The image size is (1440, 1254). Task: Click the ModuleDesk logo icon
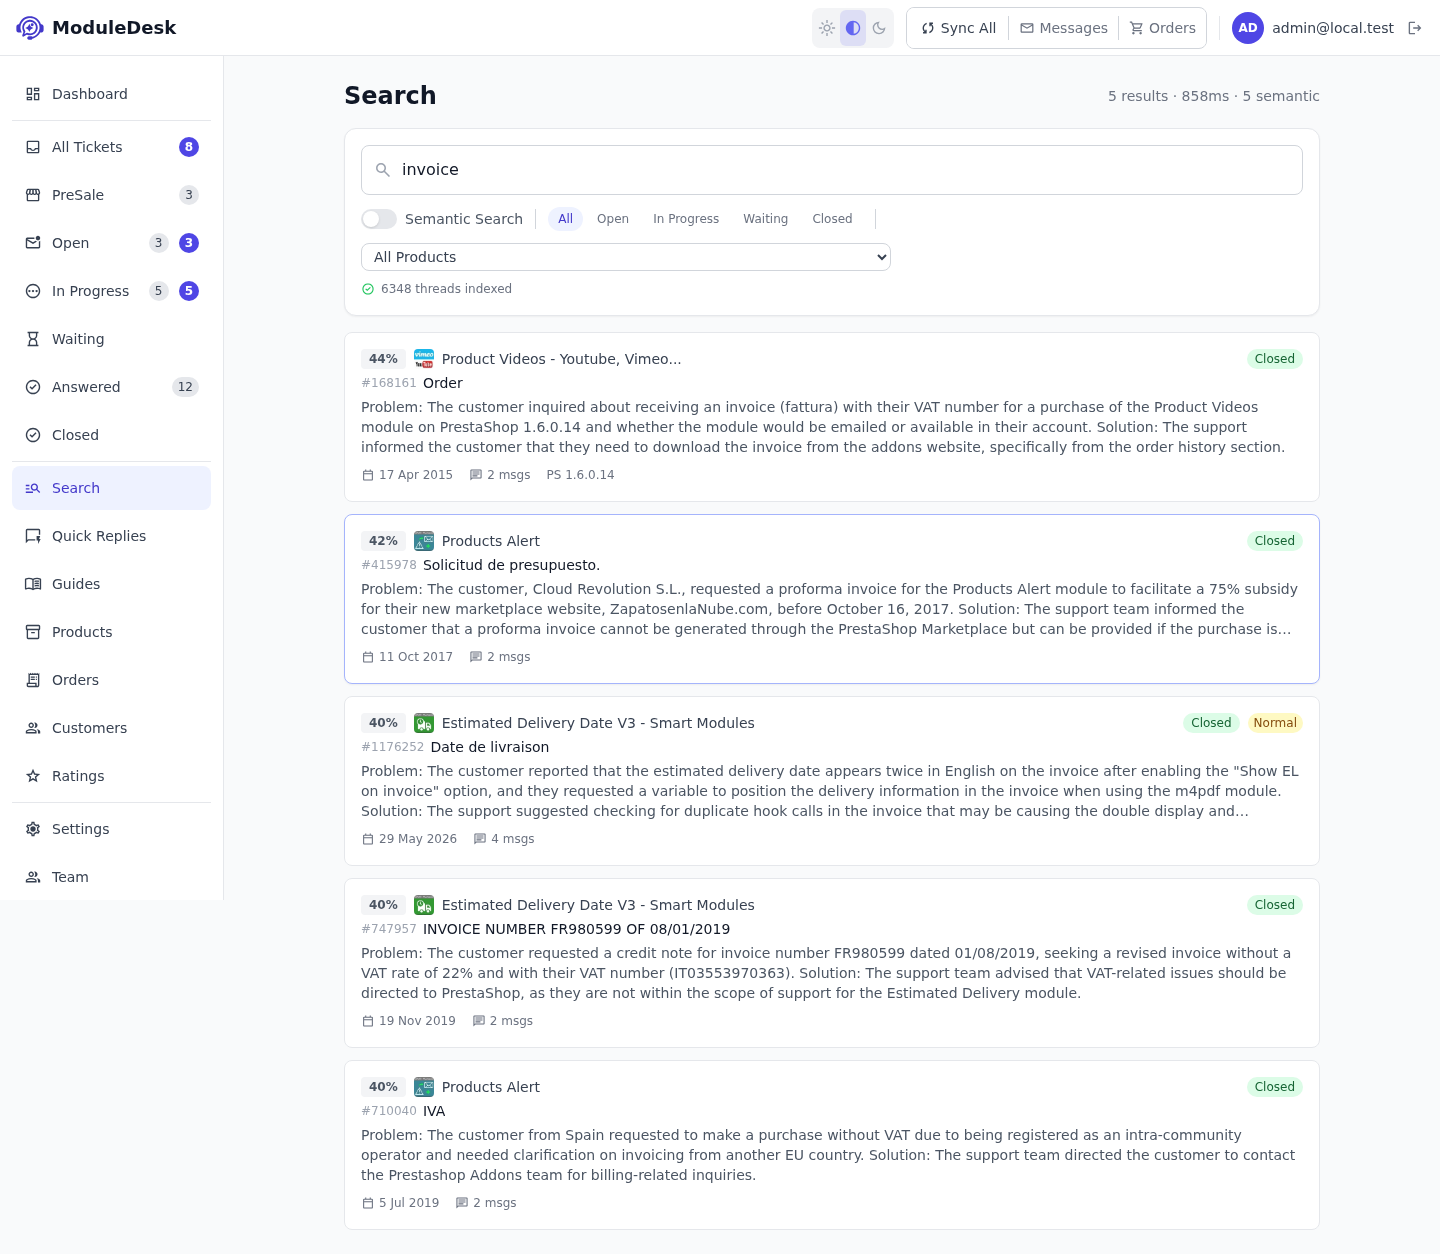30,28
